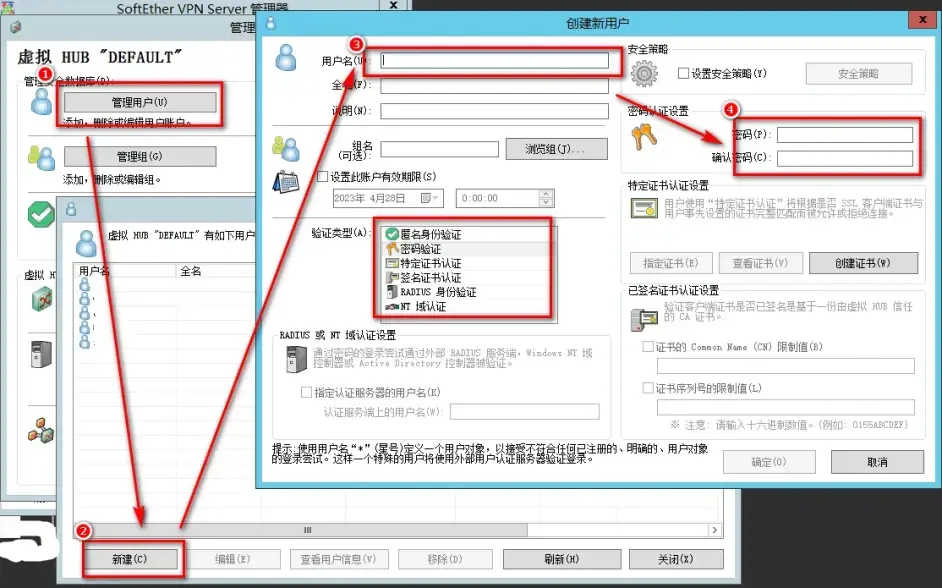Image resolution: width=942 pixels, height=588 pixels.
Task: Switch to the SoftEther VPN Server manager window
Action: tap(160, 9)
